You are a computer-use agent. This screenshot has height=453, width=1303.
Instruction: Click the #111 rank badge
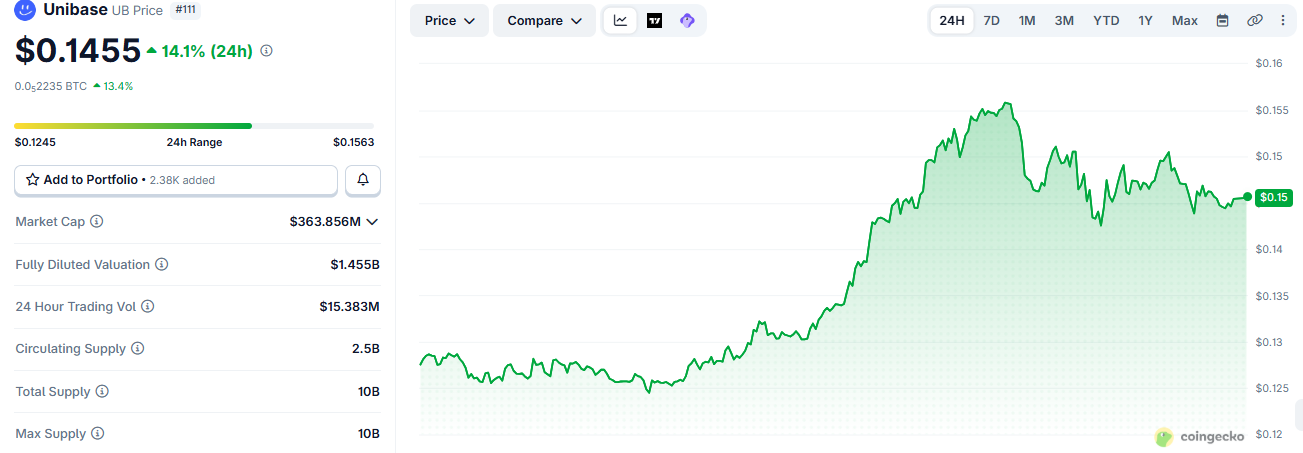pyautogui.click(x=185, y=9)
